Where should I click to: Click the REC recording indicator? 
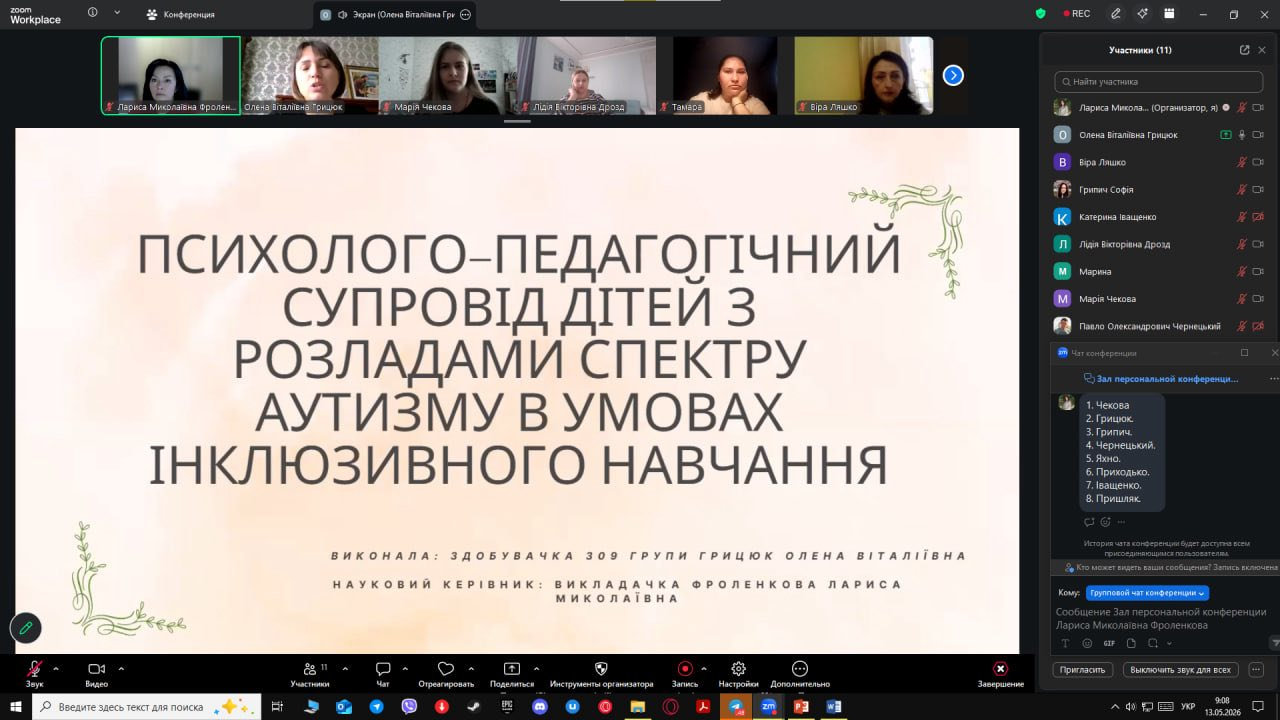pos(1076,14)
